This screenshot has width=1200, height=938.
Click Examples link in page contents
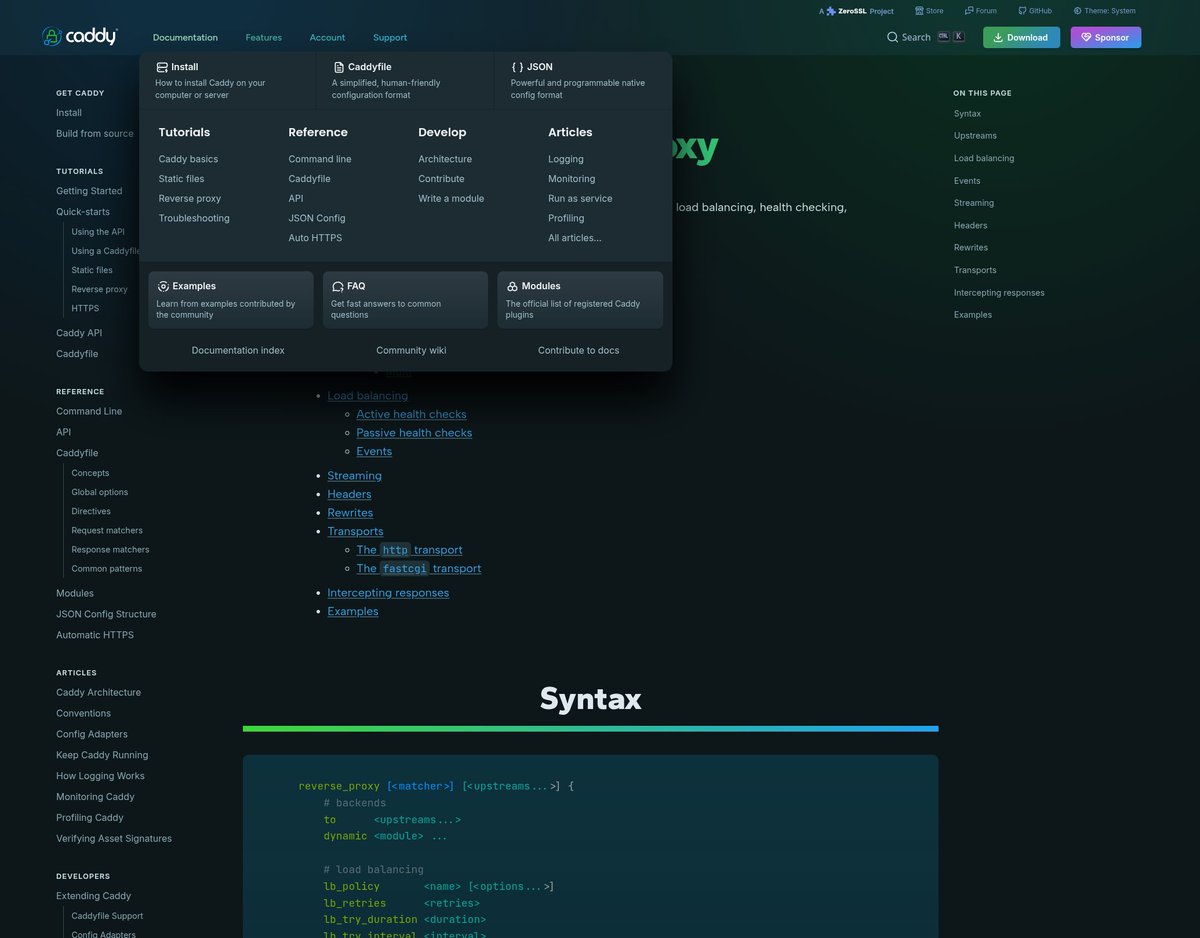click(x=353, y=611)
